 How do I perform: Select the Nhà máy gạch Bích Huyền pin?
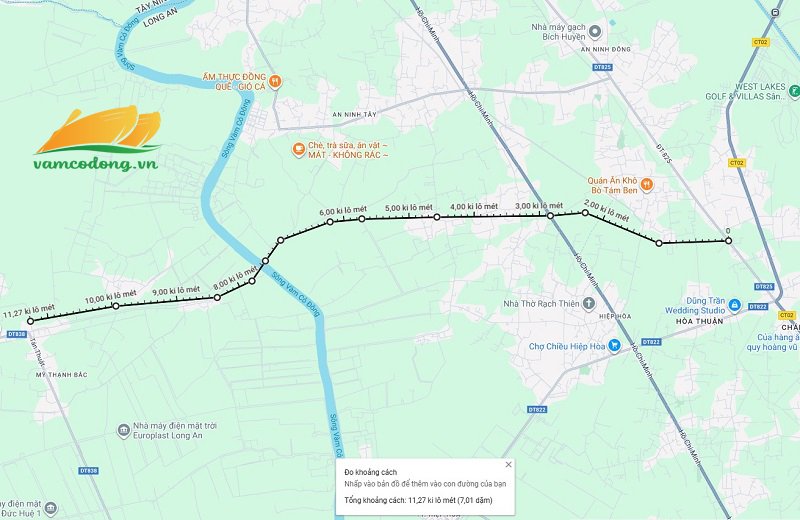594,32
